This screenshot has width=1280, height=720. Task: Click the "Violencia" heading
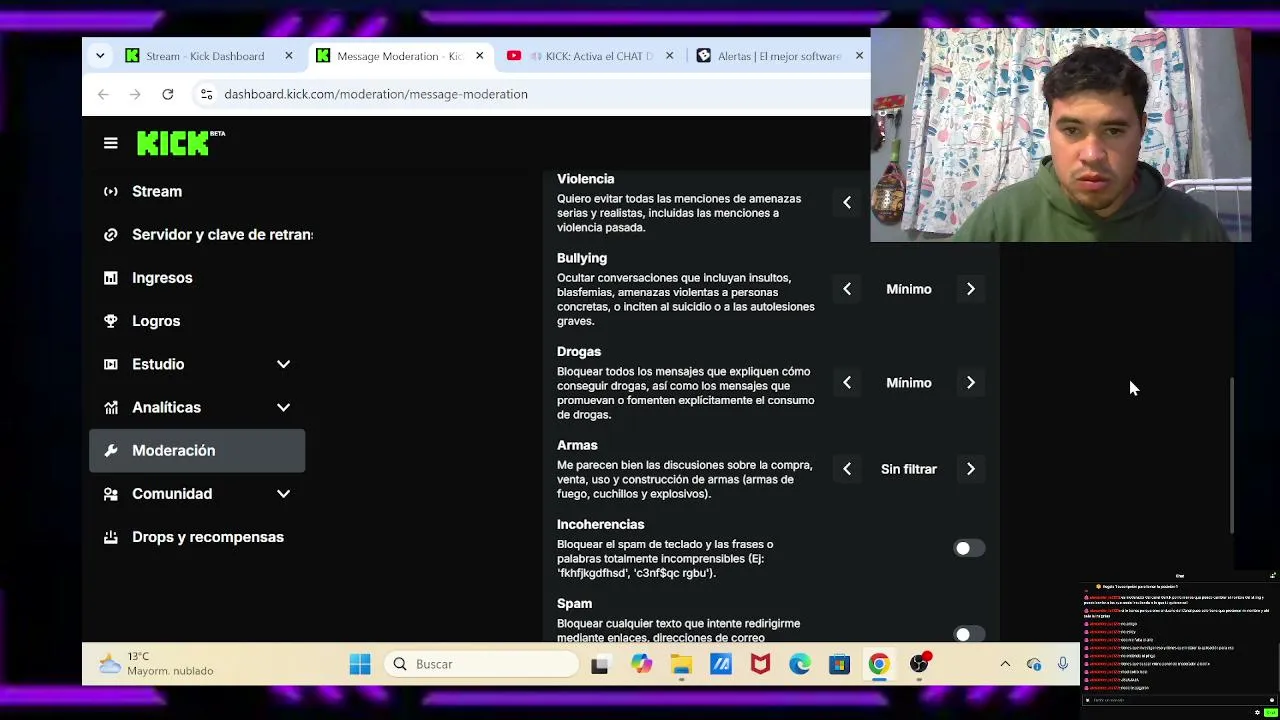(586, 179)
